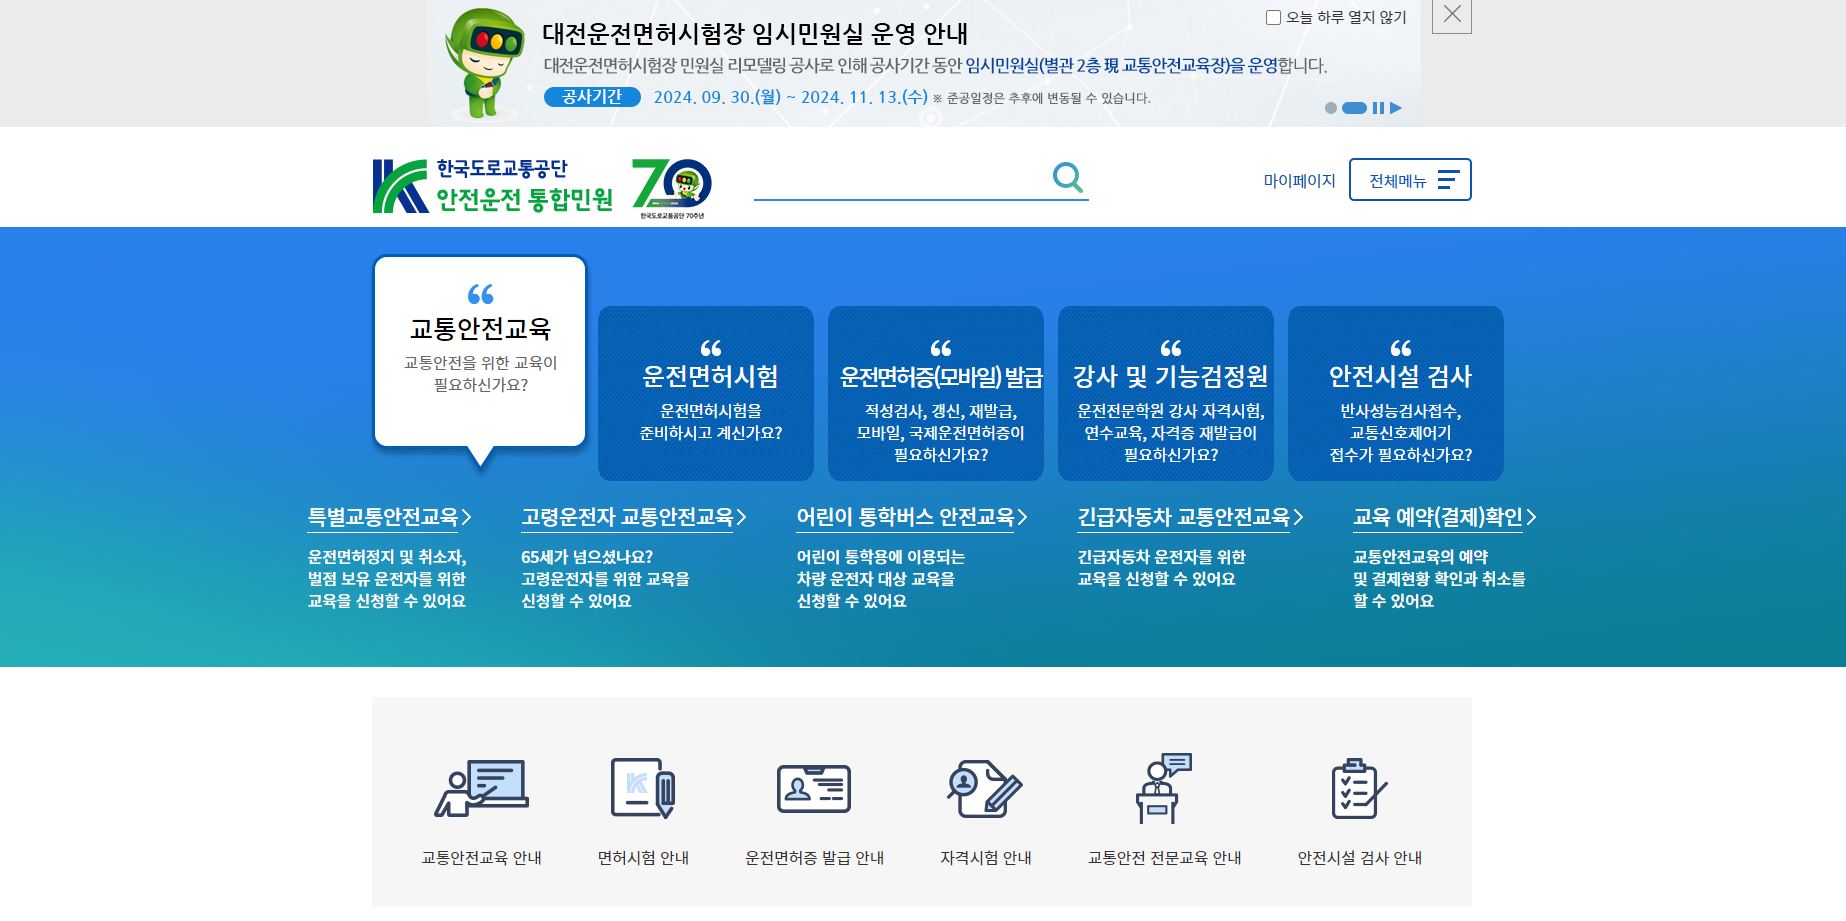This screenshot has width=1846, height=921.
Task: Focus the search input field
Action: point(900,179)
